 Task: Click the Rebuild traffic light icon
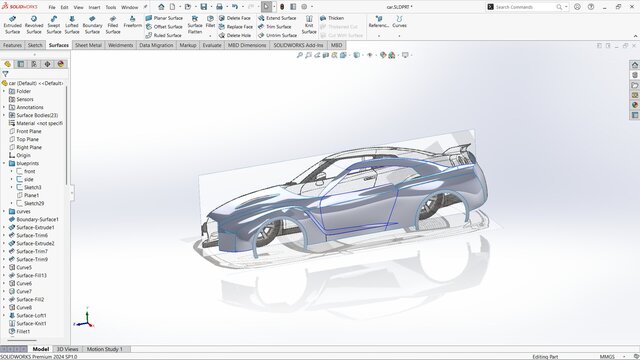click(x=282, y=7)
